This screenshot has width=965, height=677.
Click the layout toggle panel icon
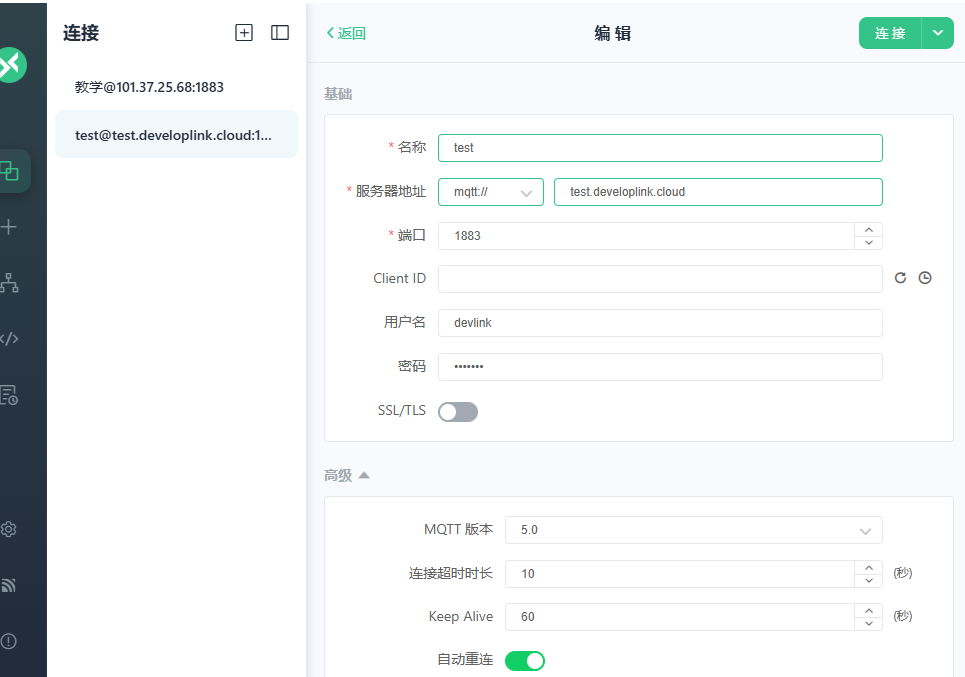coord(280,33)
